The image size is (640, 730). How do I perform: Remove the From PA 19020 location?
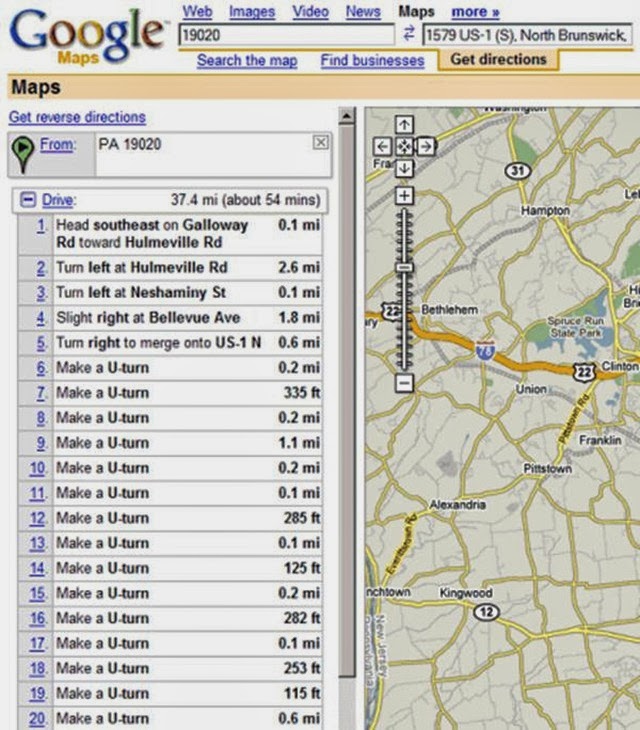[320, 142]
